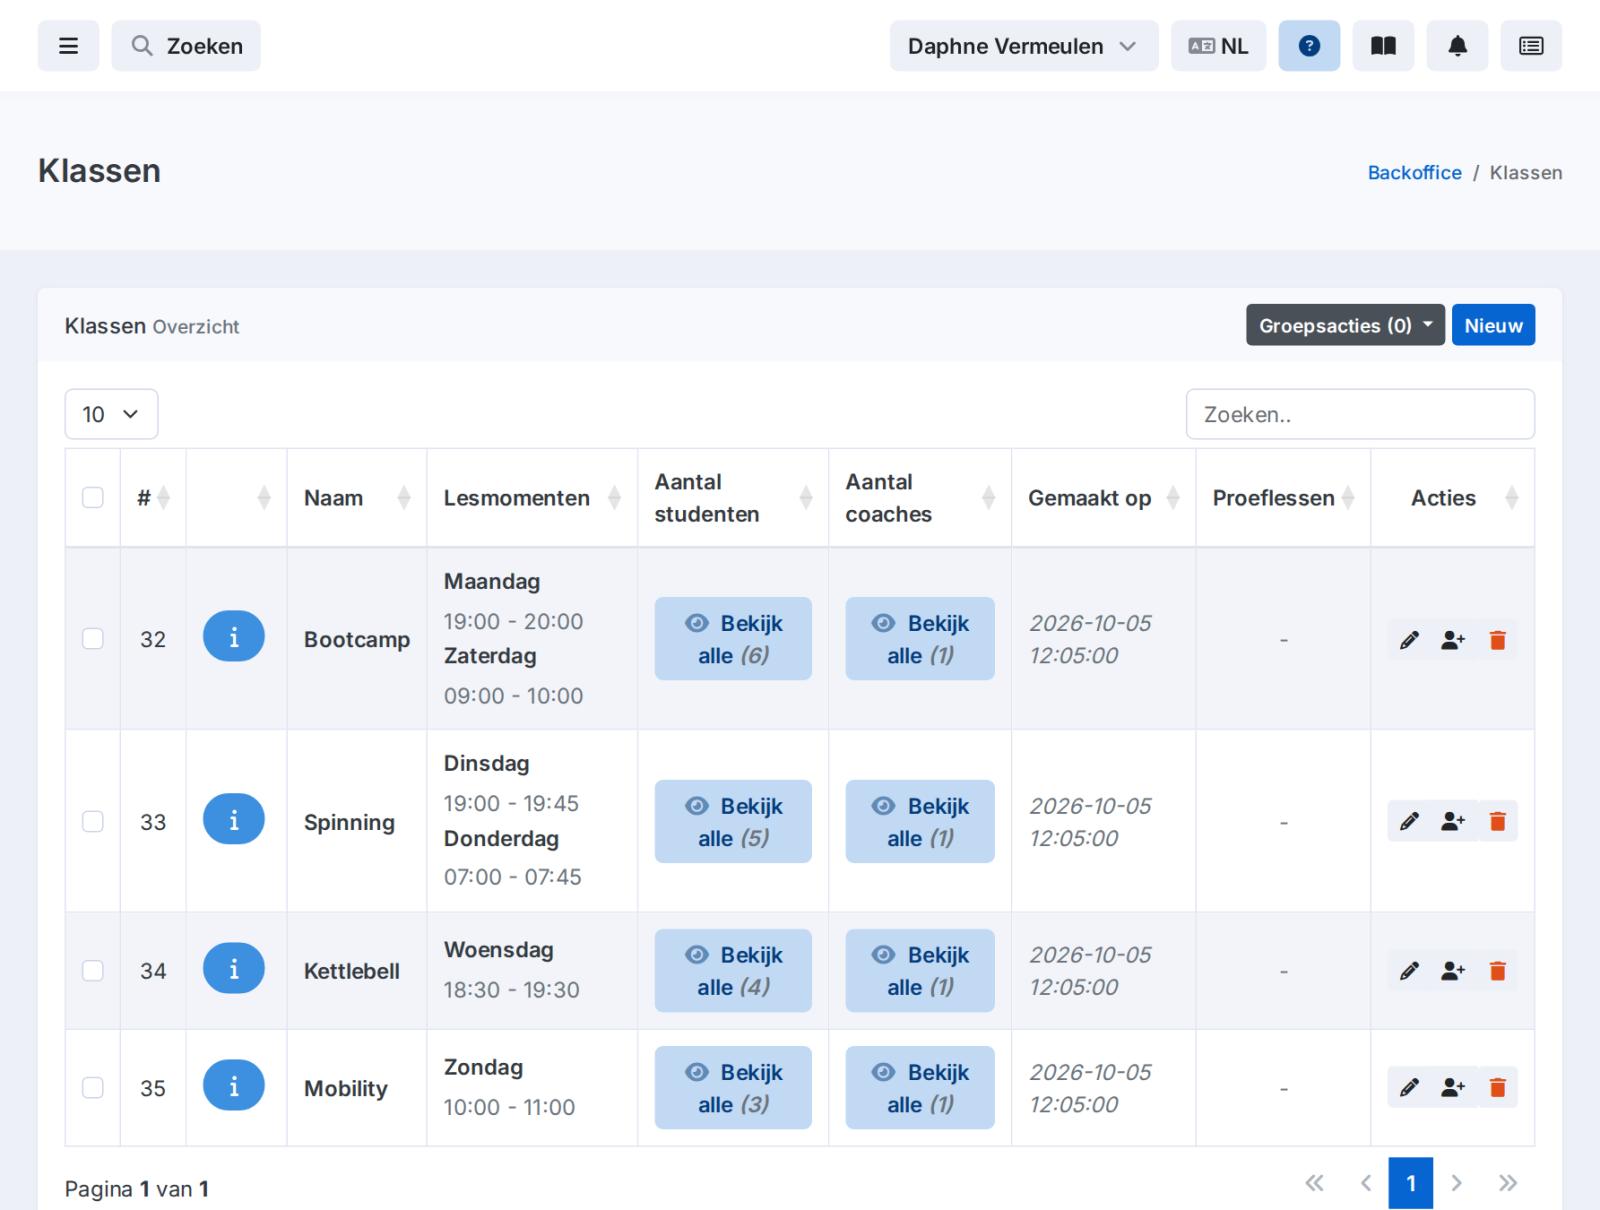The width and height of the screenshot is (1600, 1210).
Task: View all 6 students of Bootcamp
Action: (733, 639)
